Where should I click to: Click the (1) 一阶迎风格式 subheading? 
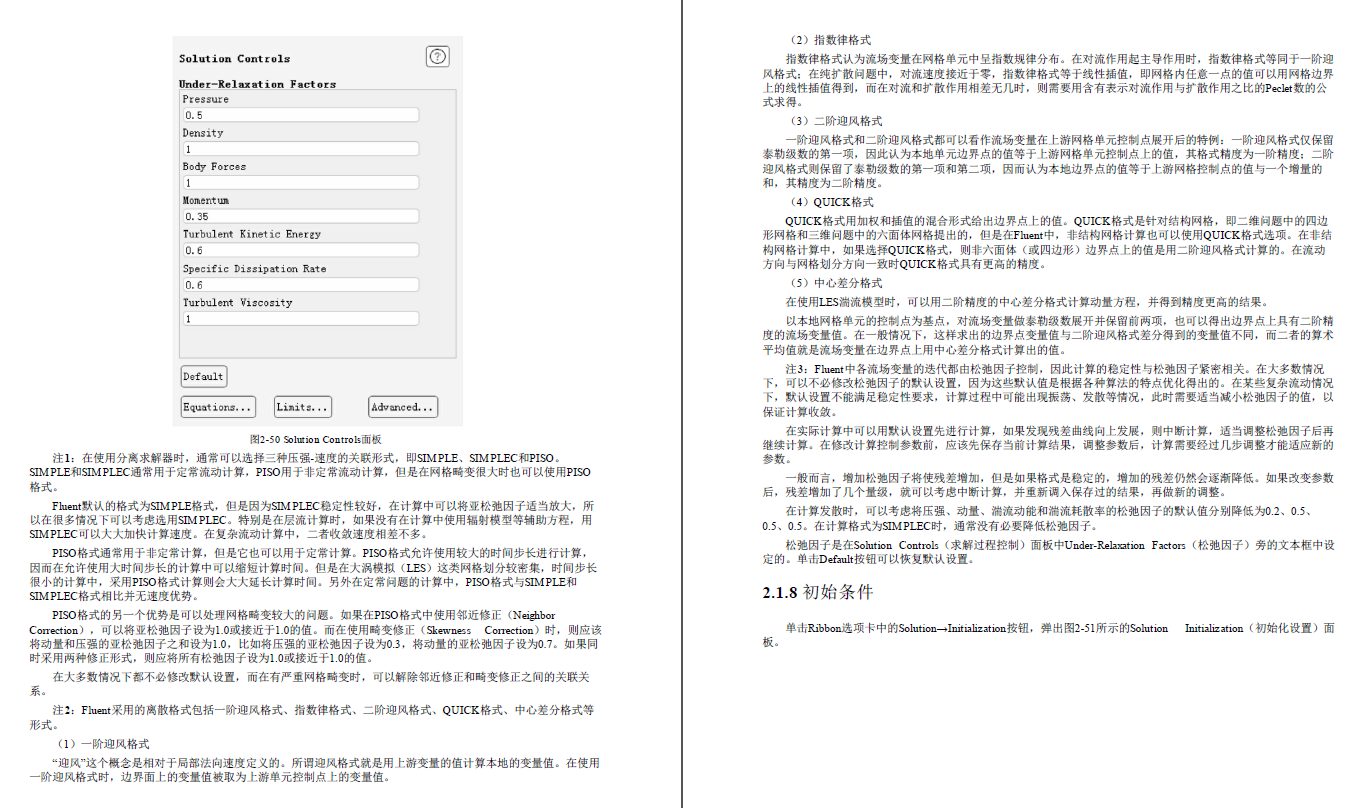[102, 744]
